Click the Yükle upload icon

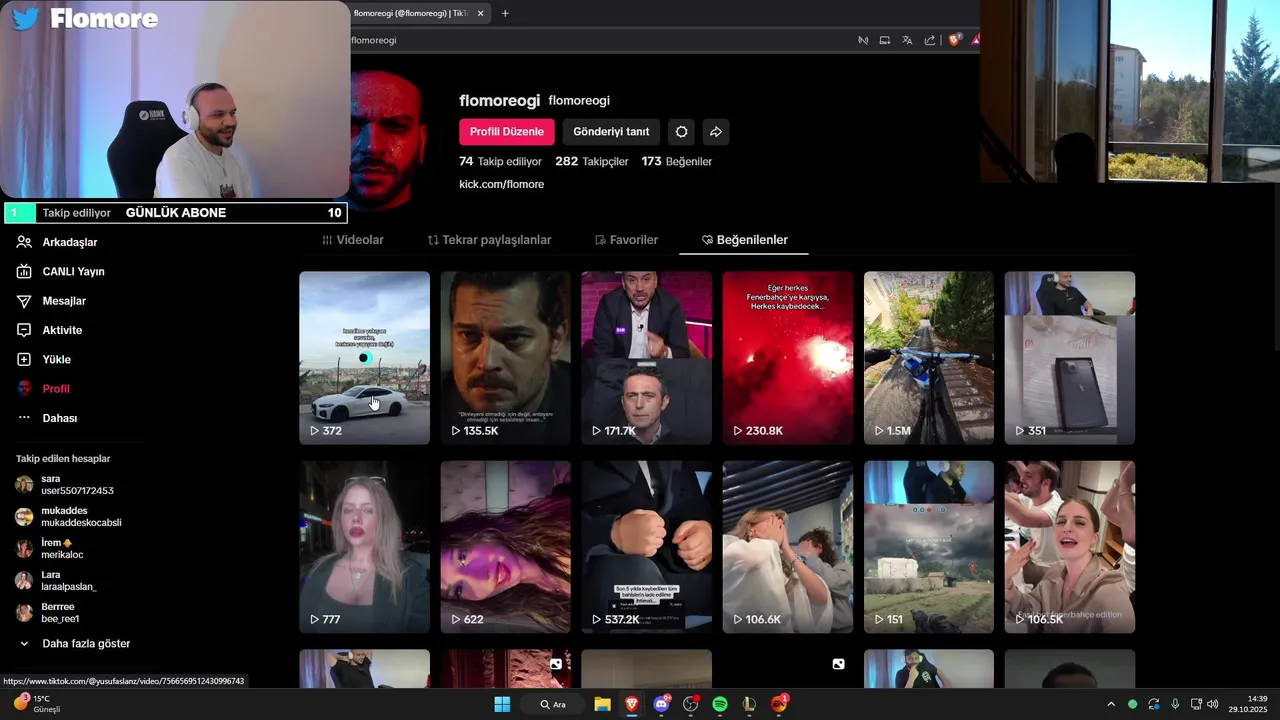tap(24, 359)
